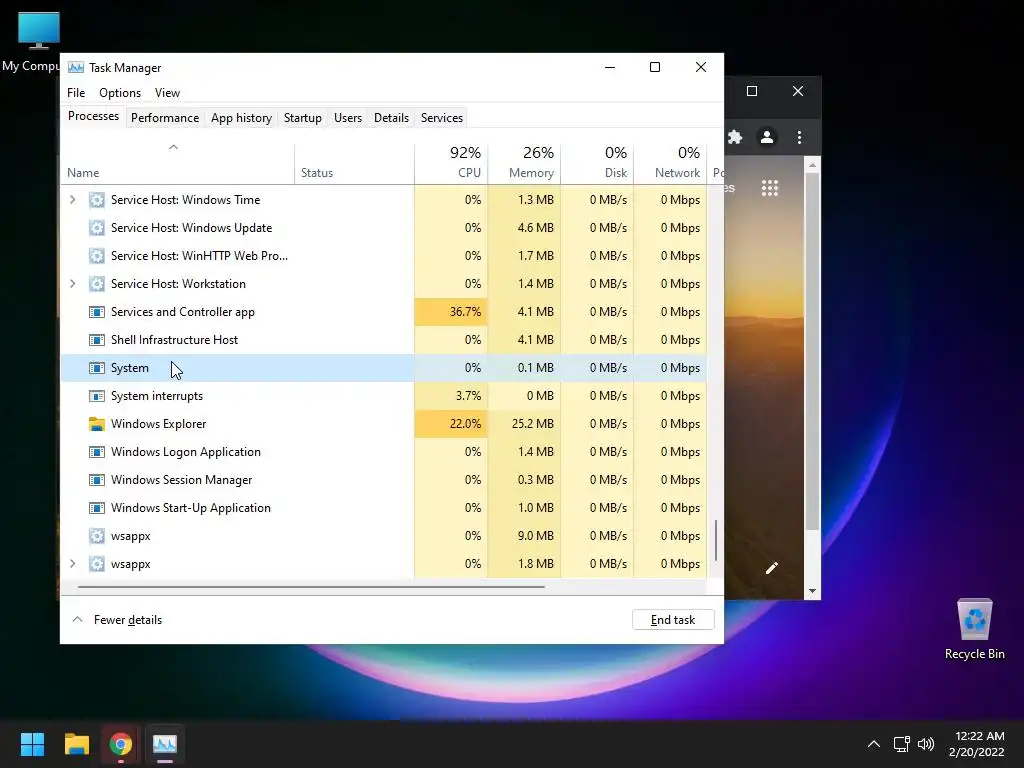Collapse view with Fewer details
The height and width of the screenshot is (768, 1024).
click(x=118, y=620)
